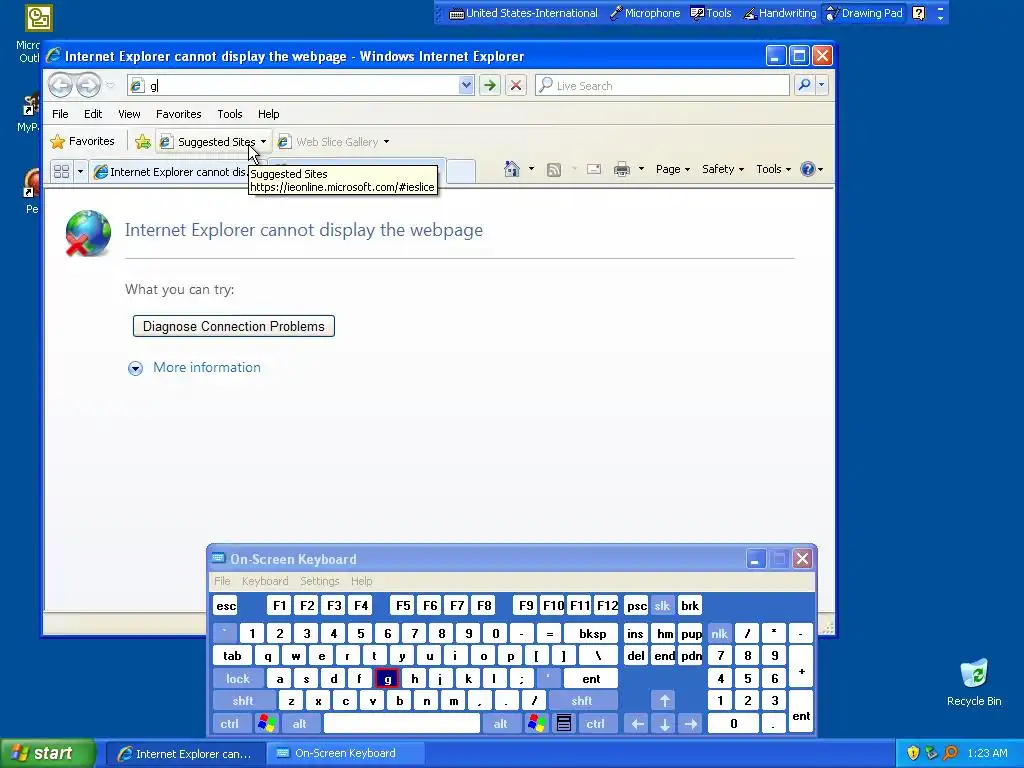Click the space bar on On-Screen Keyboard

(402, 724)
